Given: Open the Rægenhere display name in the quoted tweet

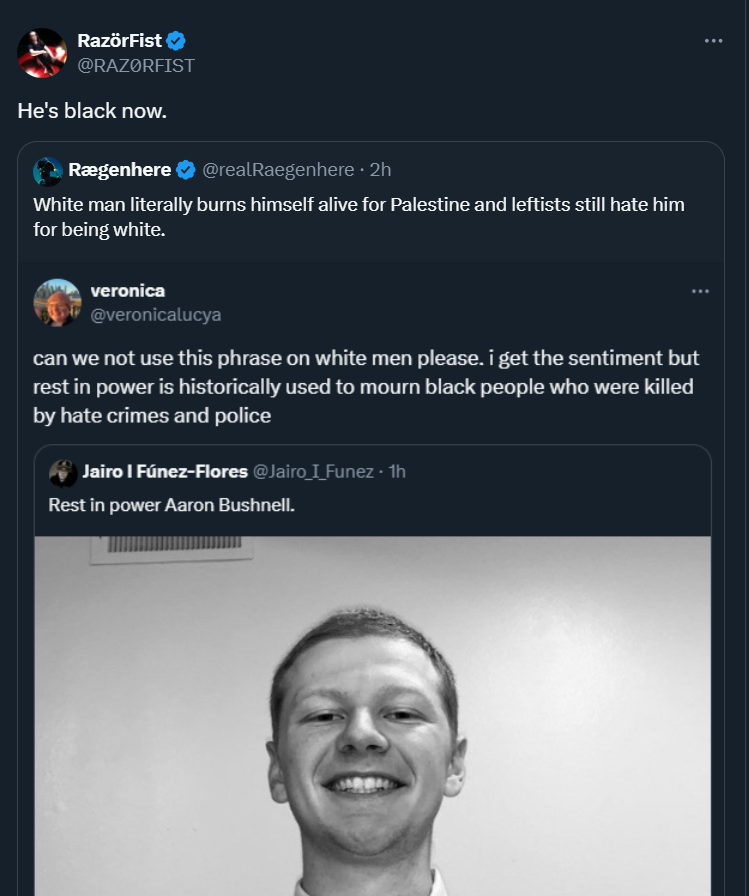Looking at the screenshot, I should click(120, 170).
